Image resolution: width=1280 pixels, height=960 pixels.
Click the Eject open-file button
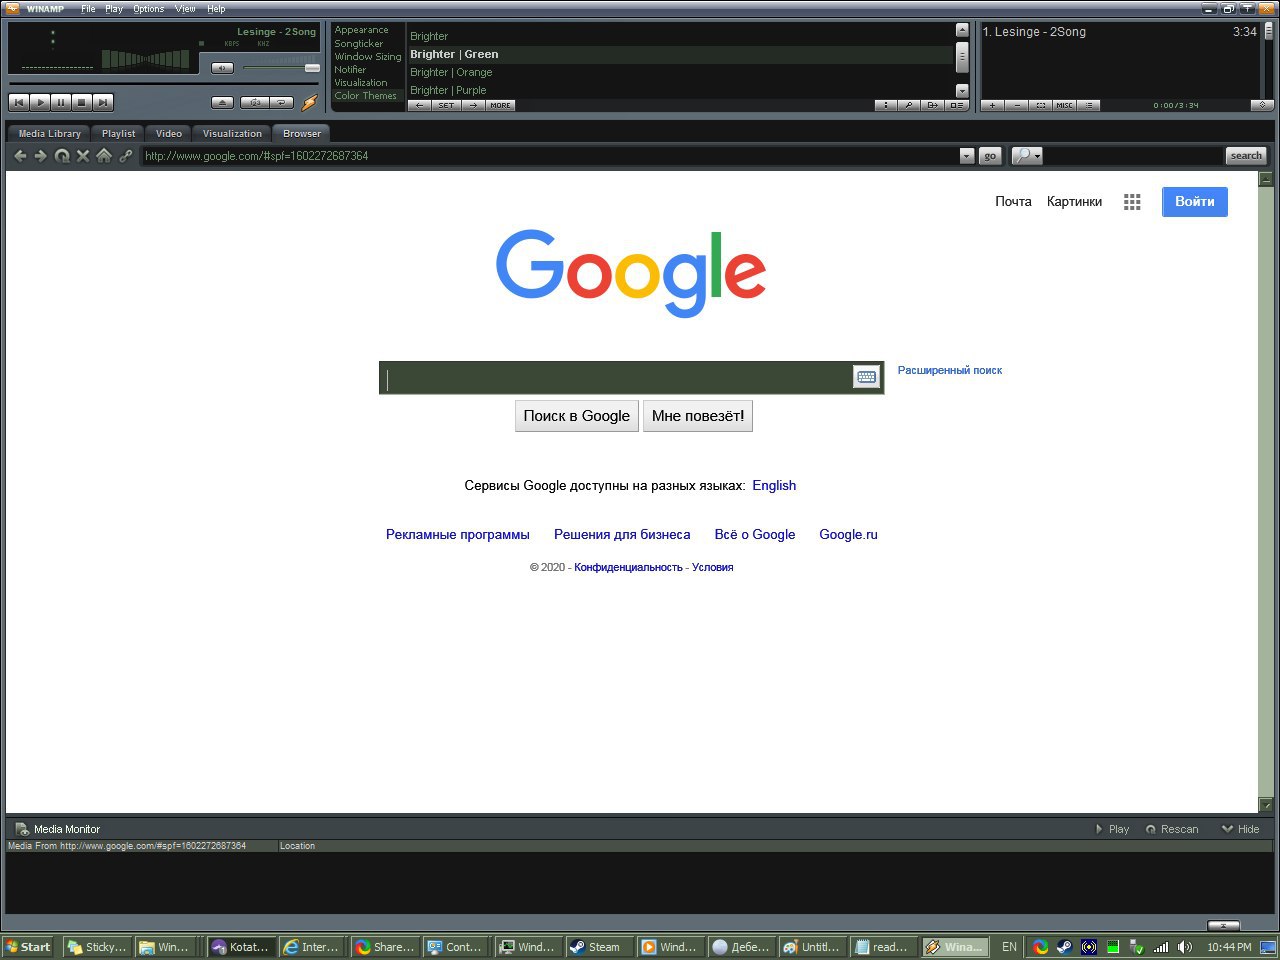223,102
